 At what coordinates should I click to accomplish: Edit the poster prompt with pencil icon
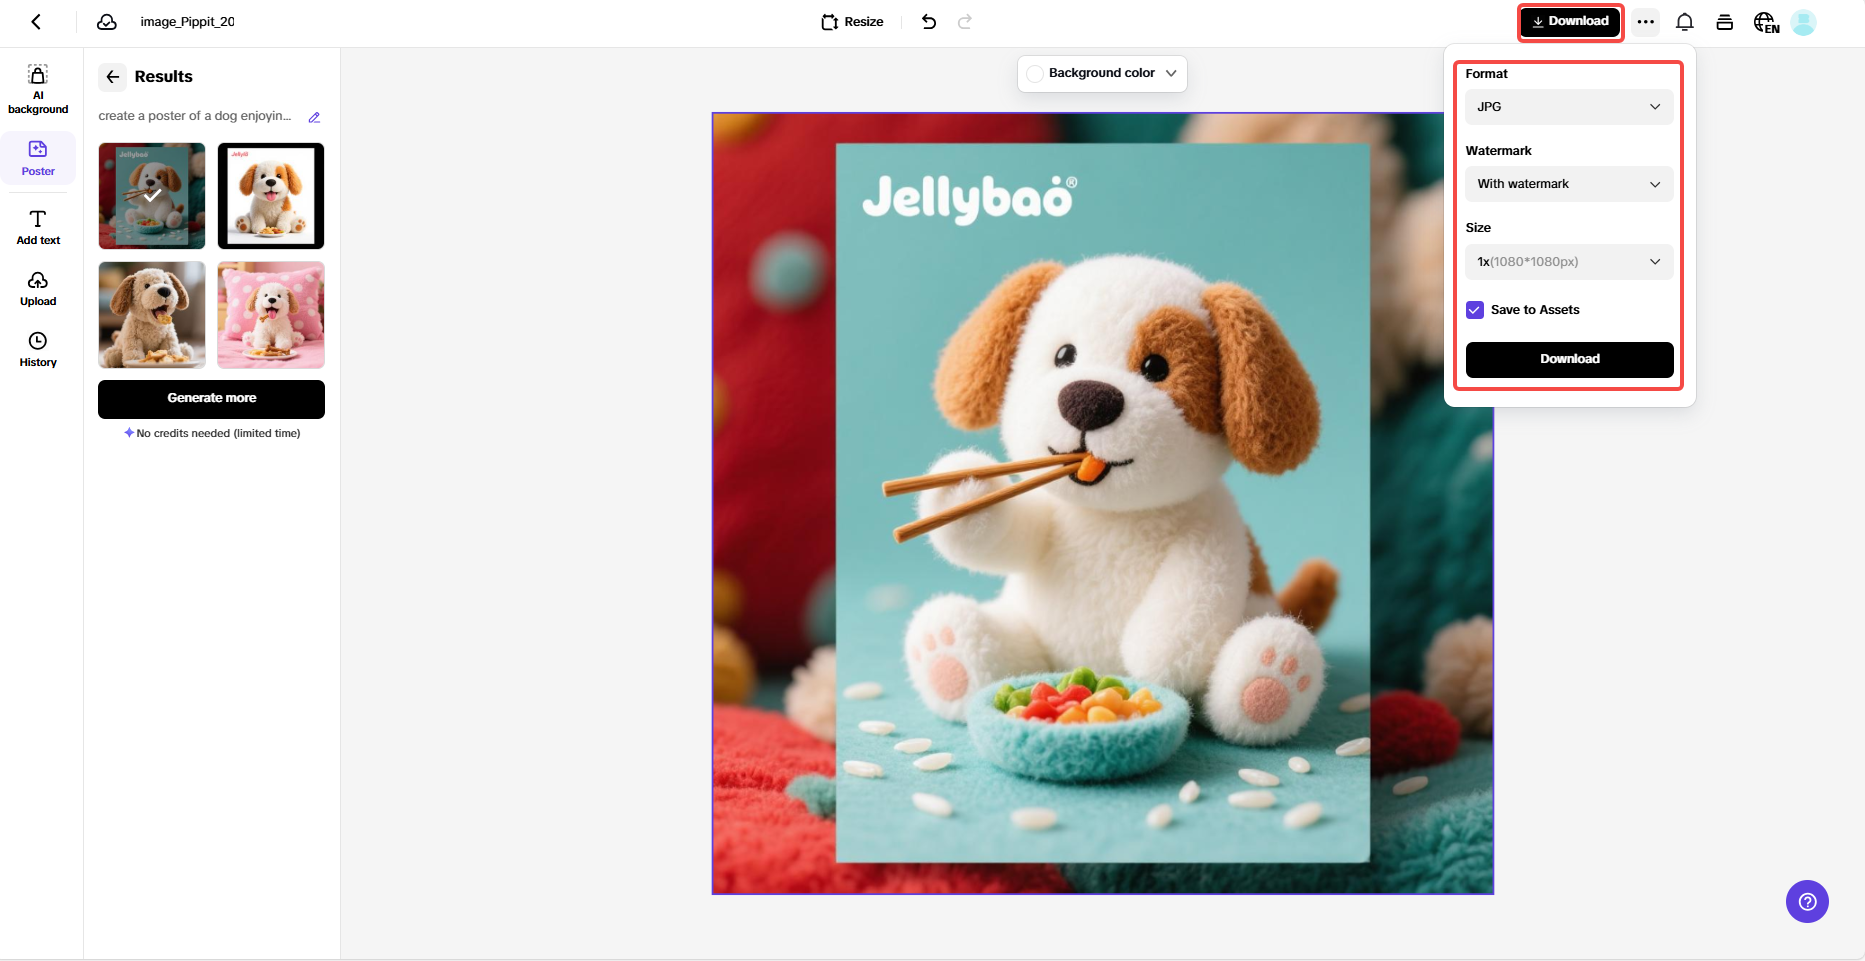pyautogui.click(x=314, y=117)
